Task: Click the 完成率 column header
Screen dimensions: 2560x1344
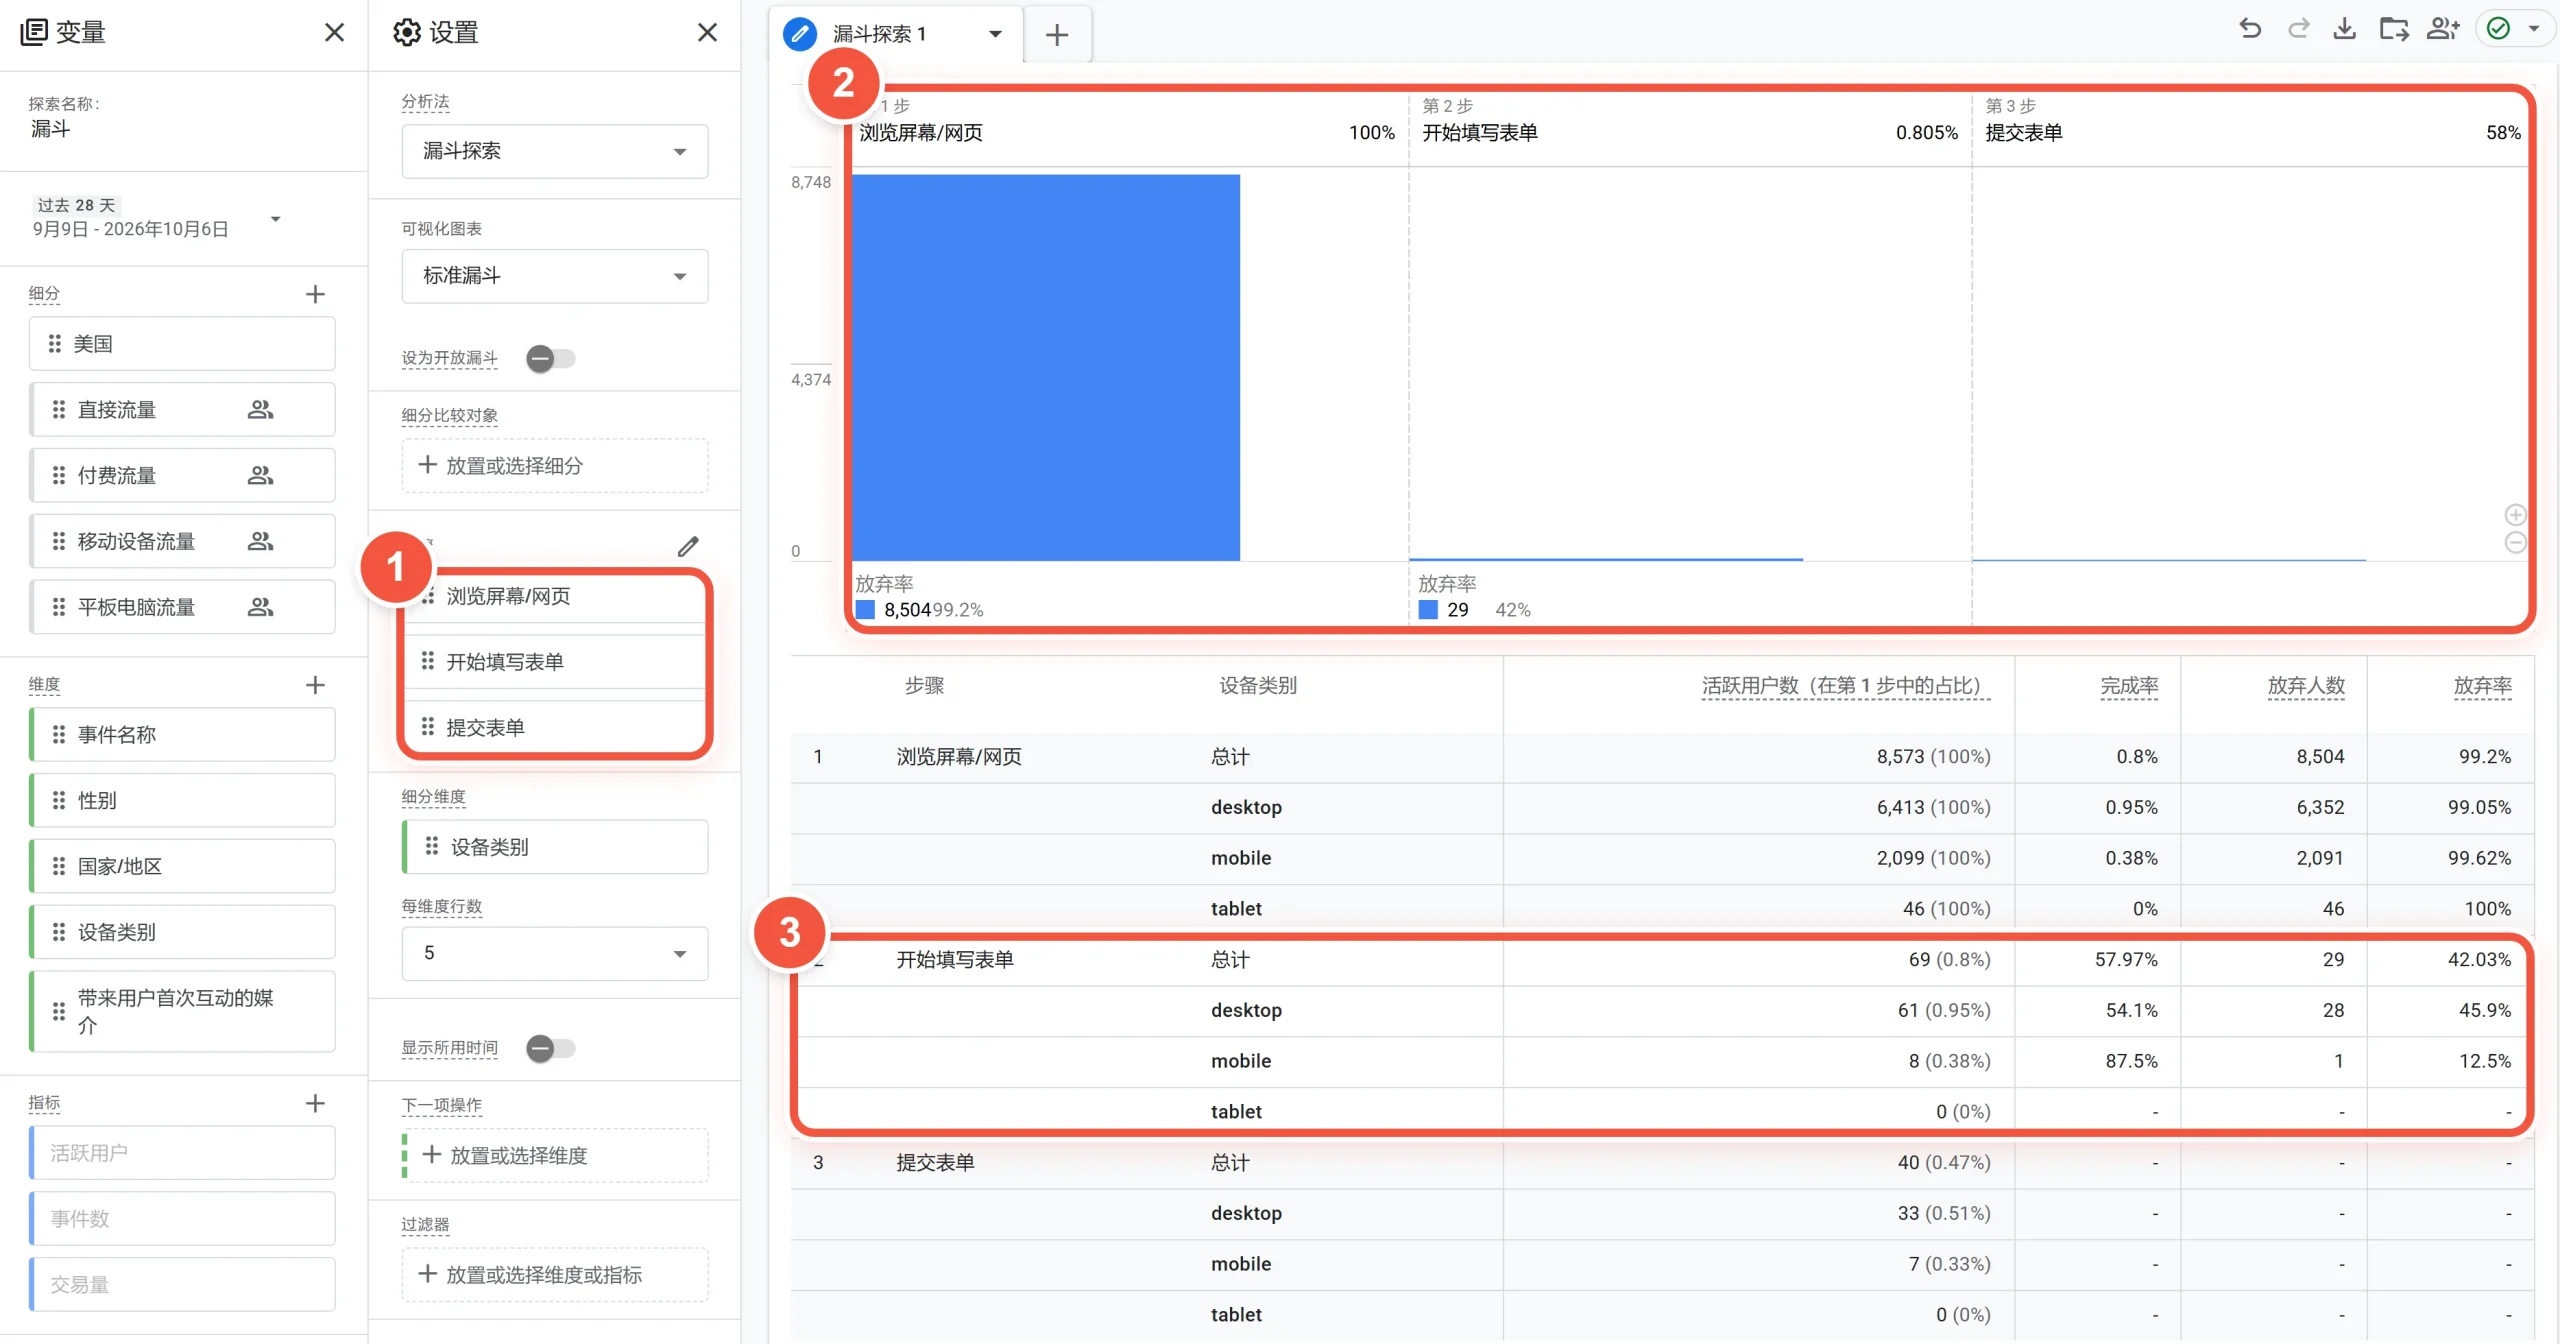Action: point(2129,686)
